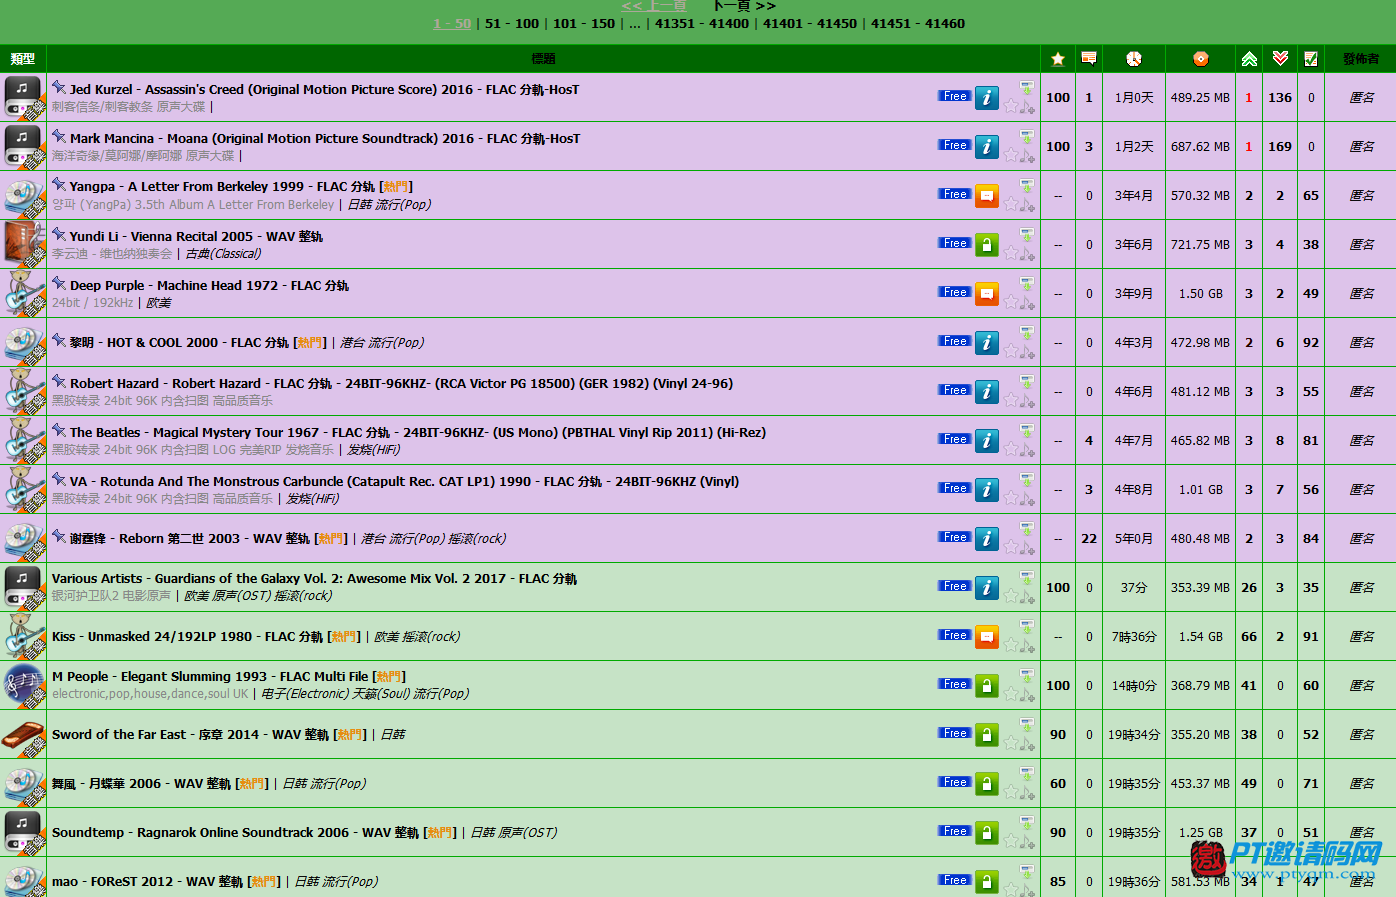Sort by time clock header icon

click(1133, 59)
